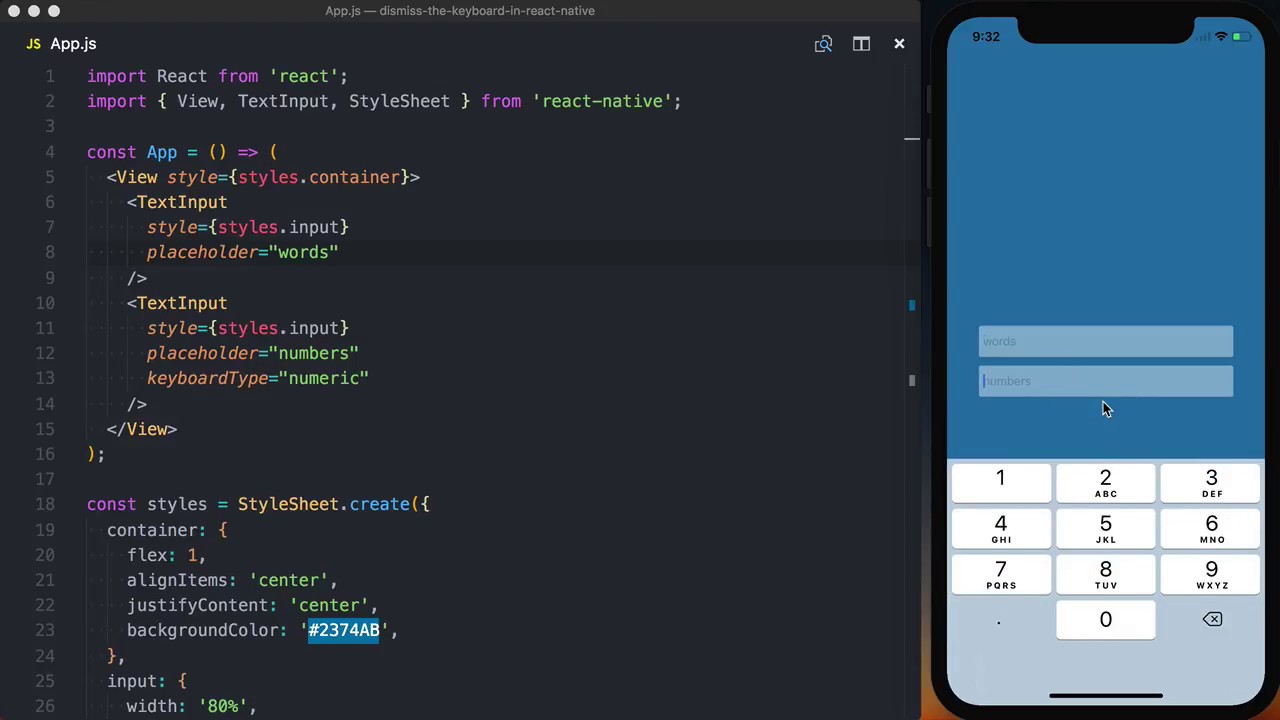The height and width of the screenshot is (720, 1280).
Task: Close the App.js editor with the X
Action: [899, 43]
